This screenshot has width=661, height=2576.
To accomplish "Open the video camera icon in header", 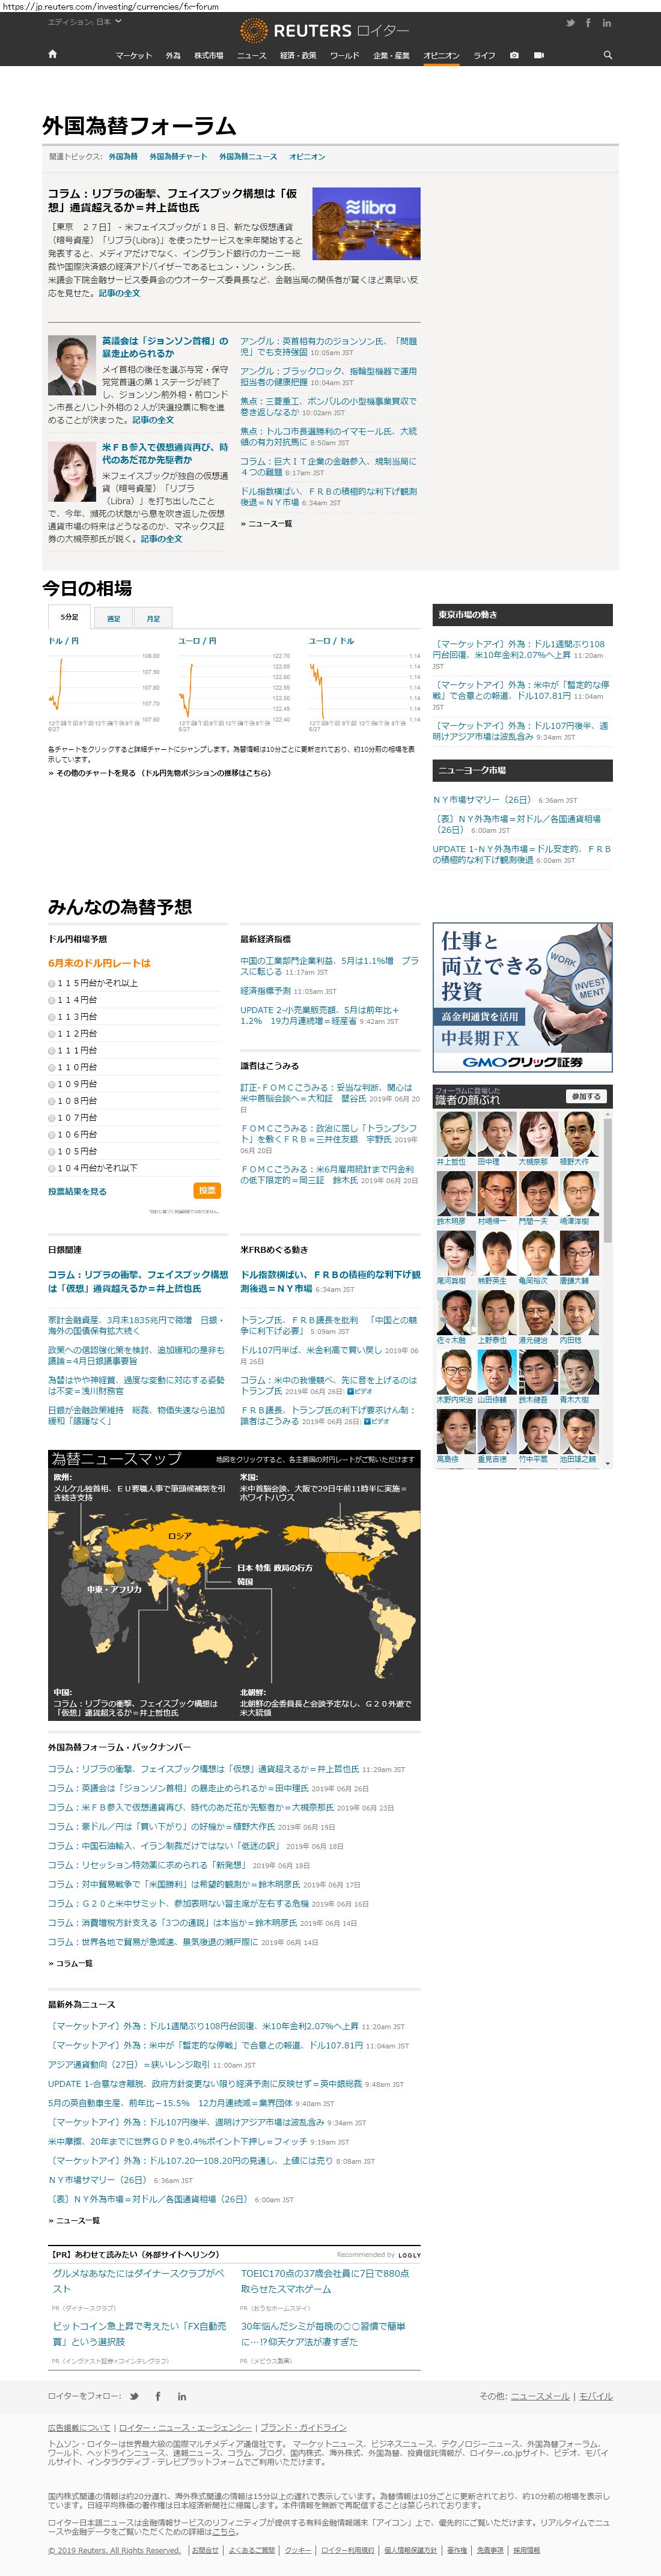I will (x=538, y=55).
